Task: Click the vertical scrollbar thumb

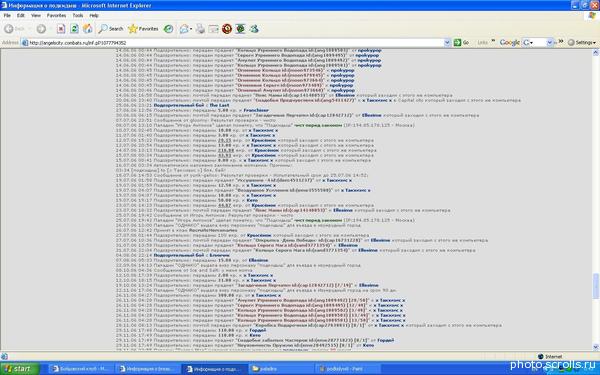Action: pos(596,285)
